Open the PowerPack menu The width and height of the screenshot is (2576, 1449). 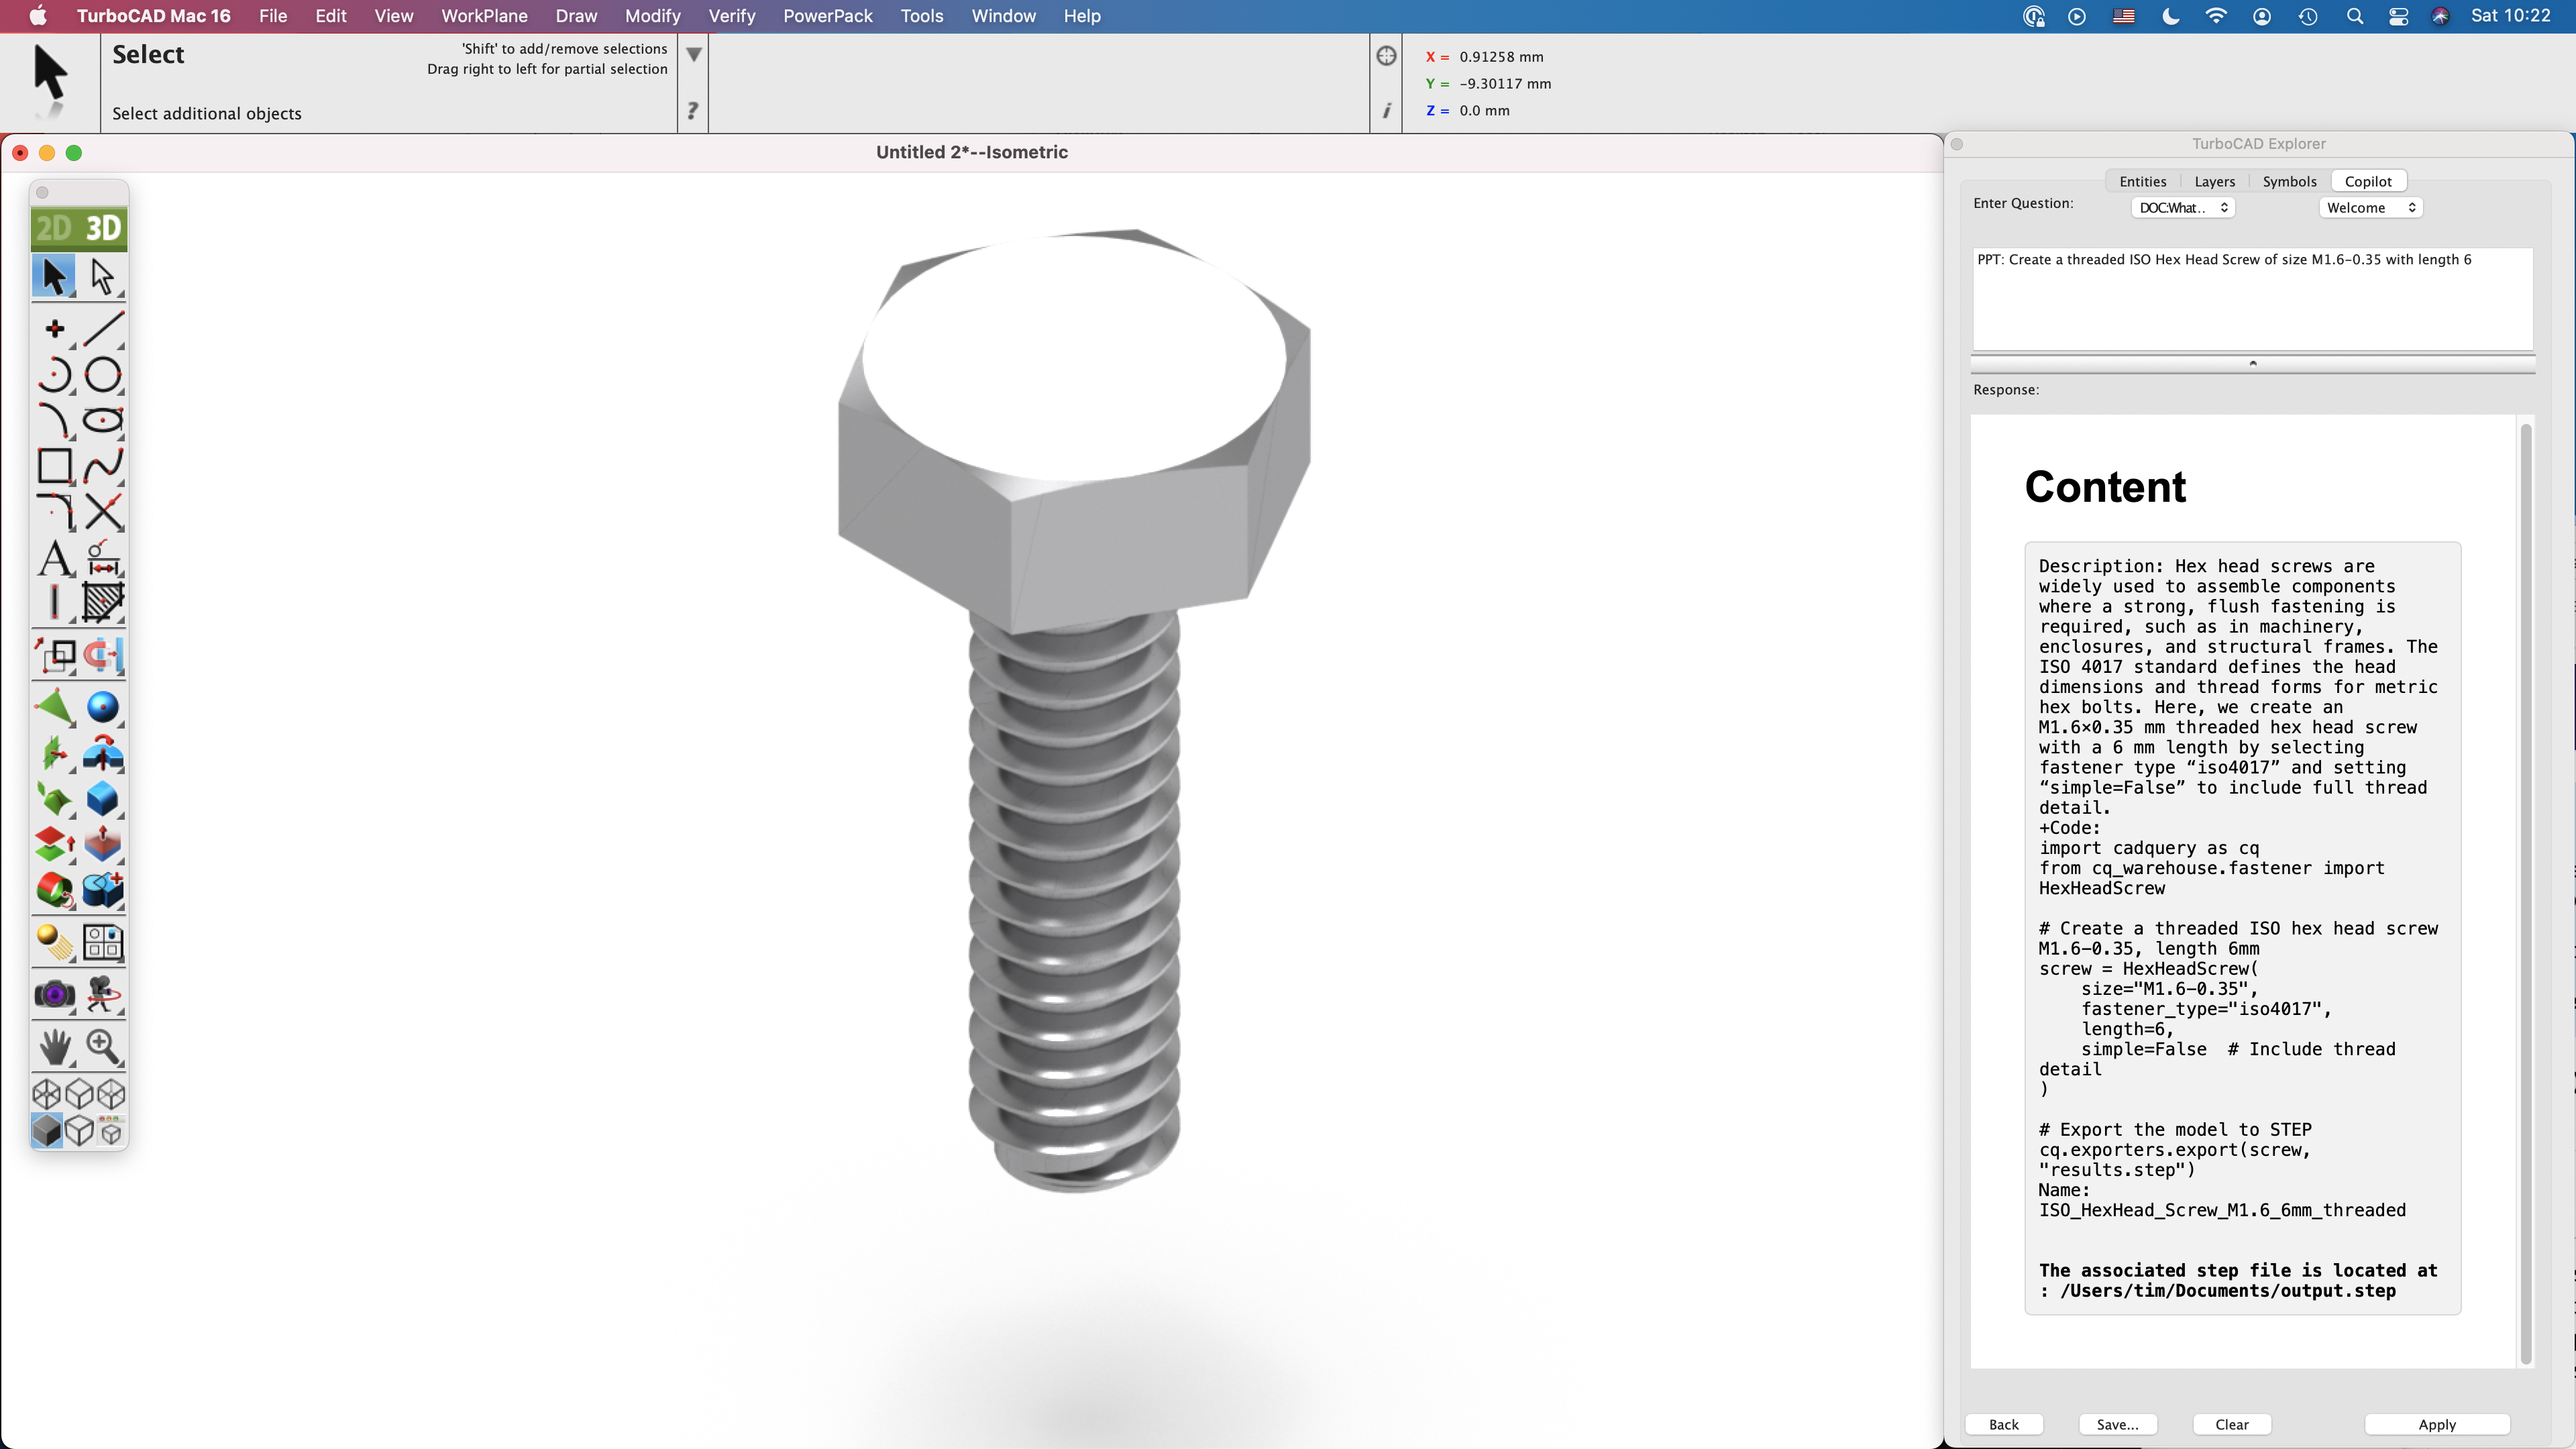click(827, 16)
